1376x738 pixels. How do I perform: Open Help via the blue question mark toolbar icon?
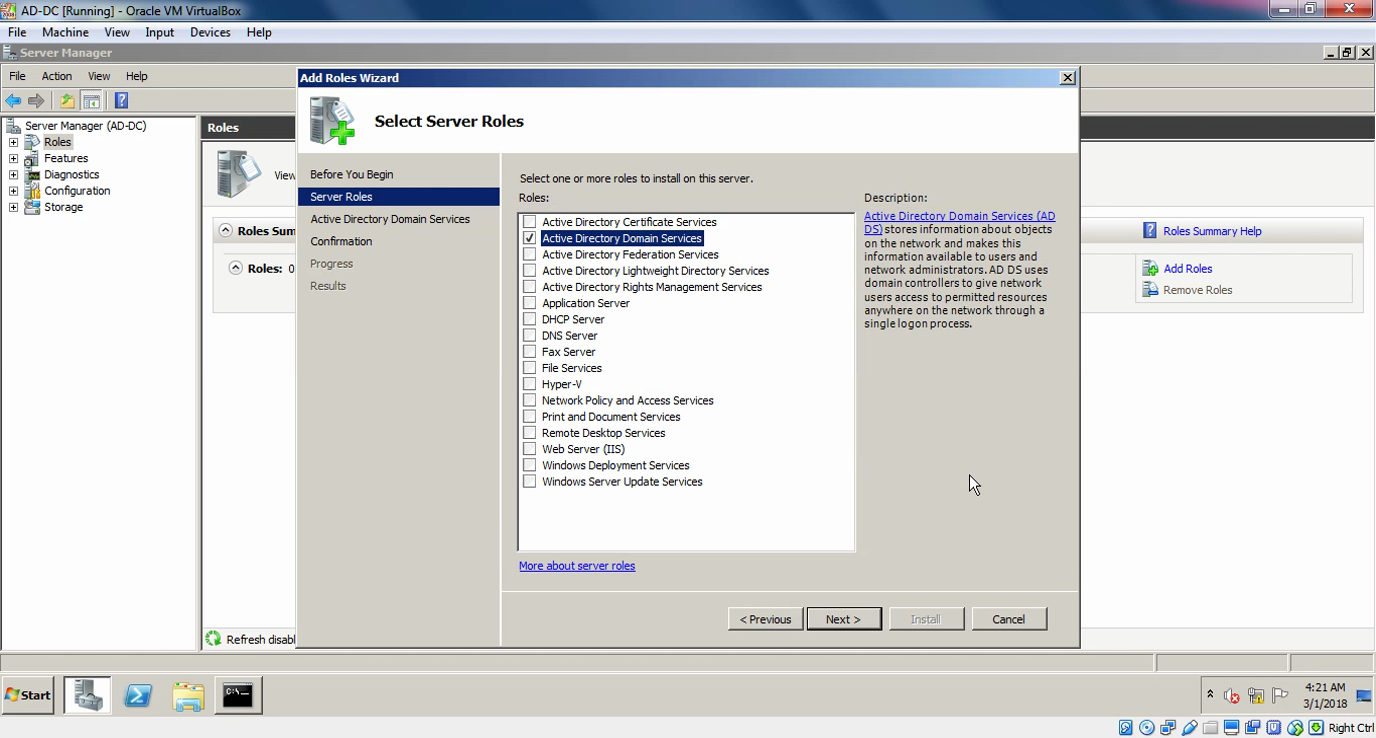coord(121,100)
